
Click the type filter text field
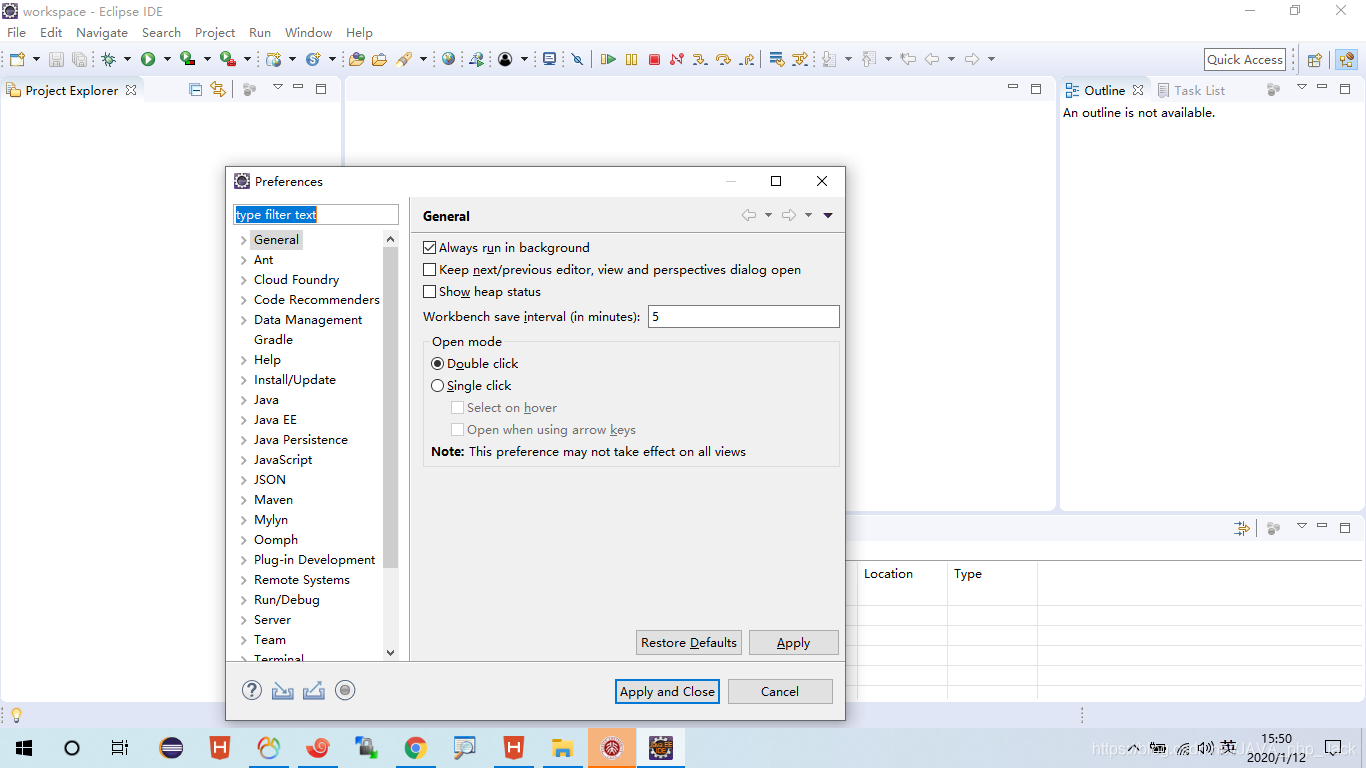(316, 214)
